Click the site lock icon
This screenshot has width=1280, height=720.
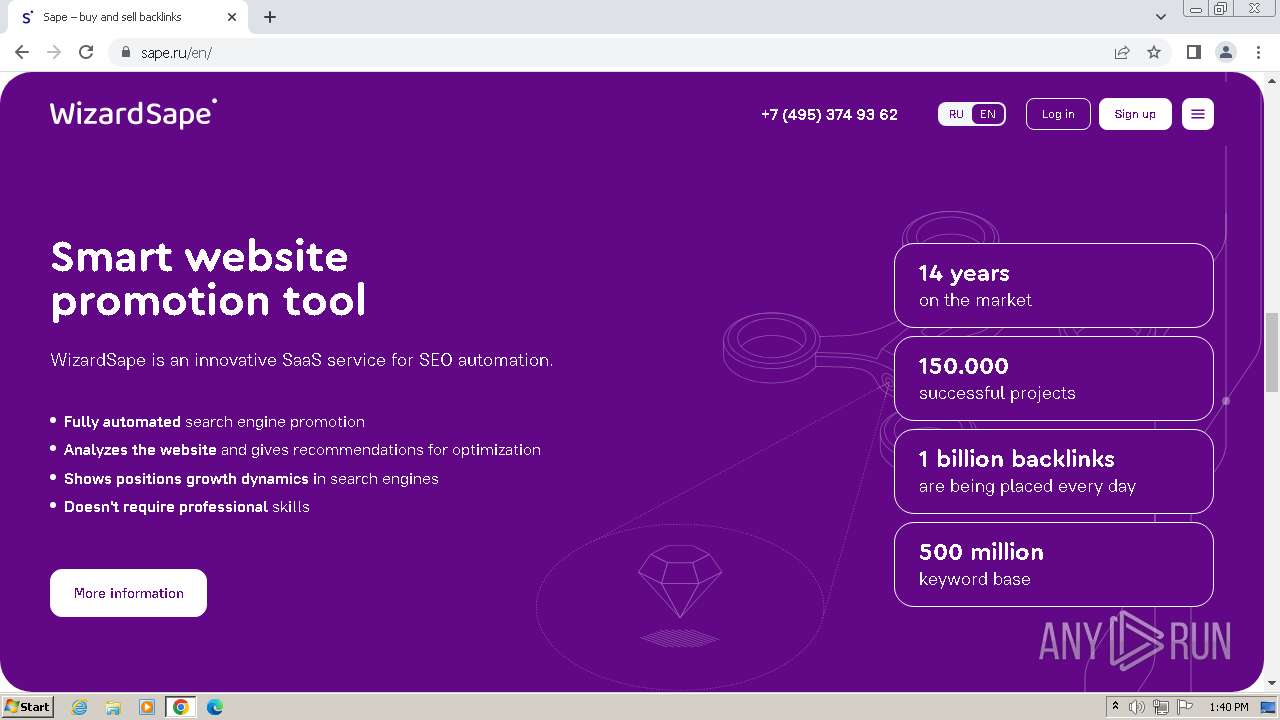(x=126, y=52)
